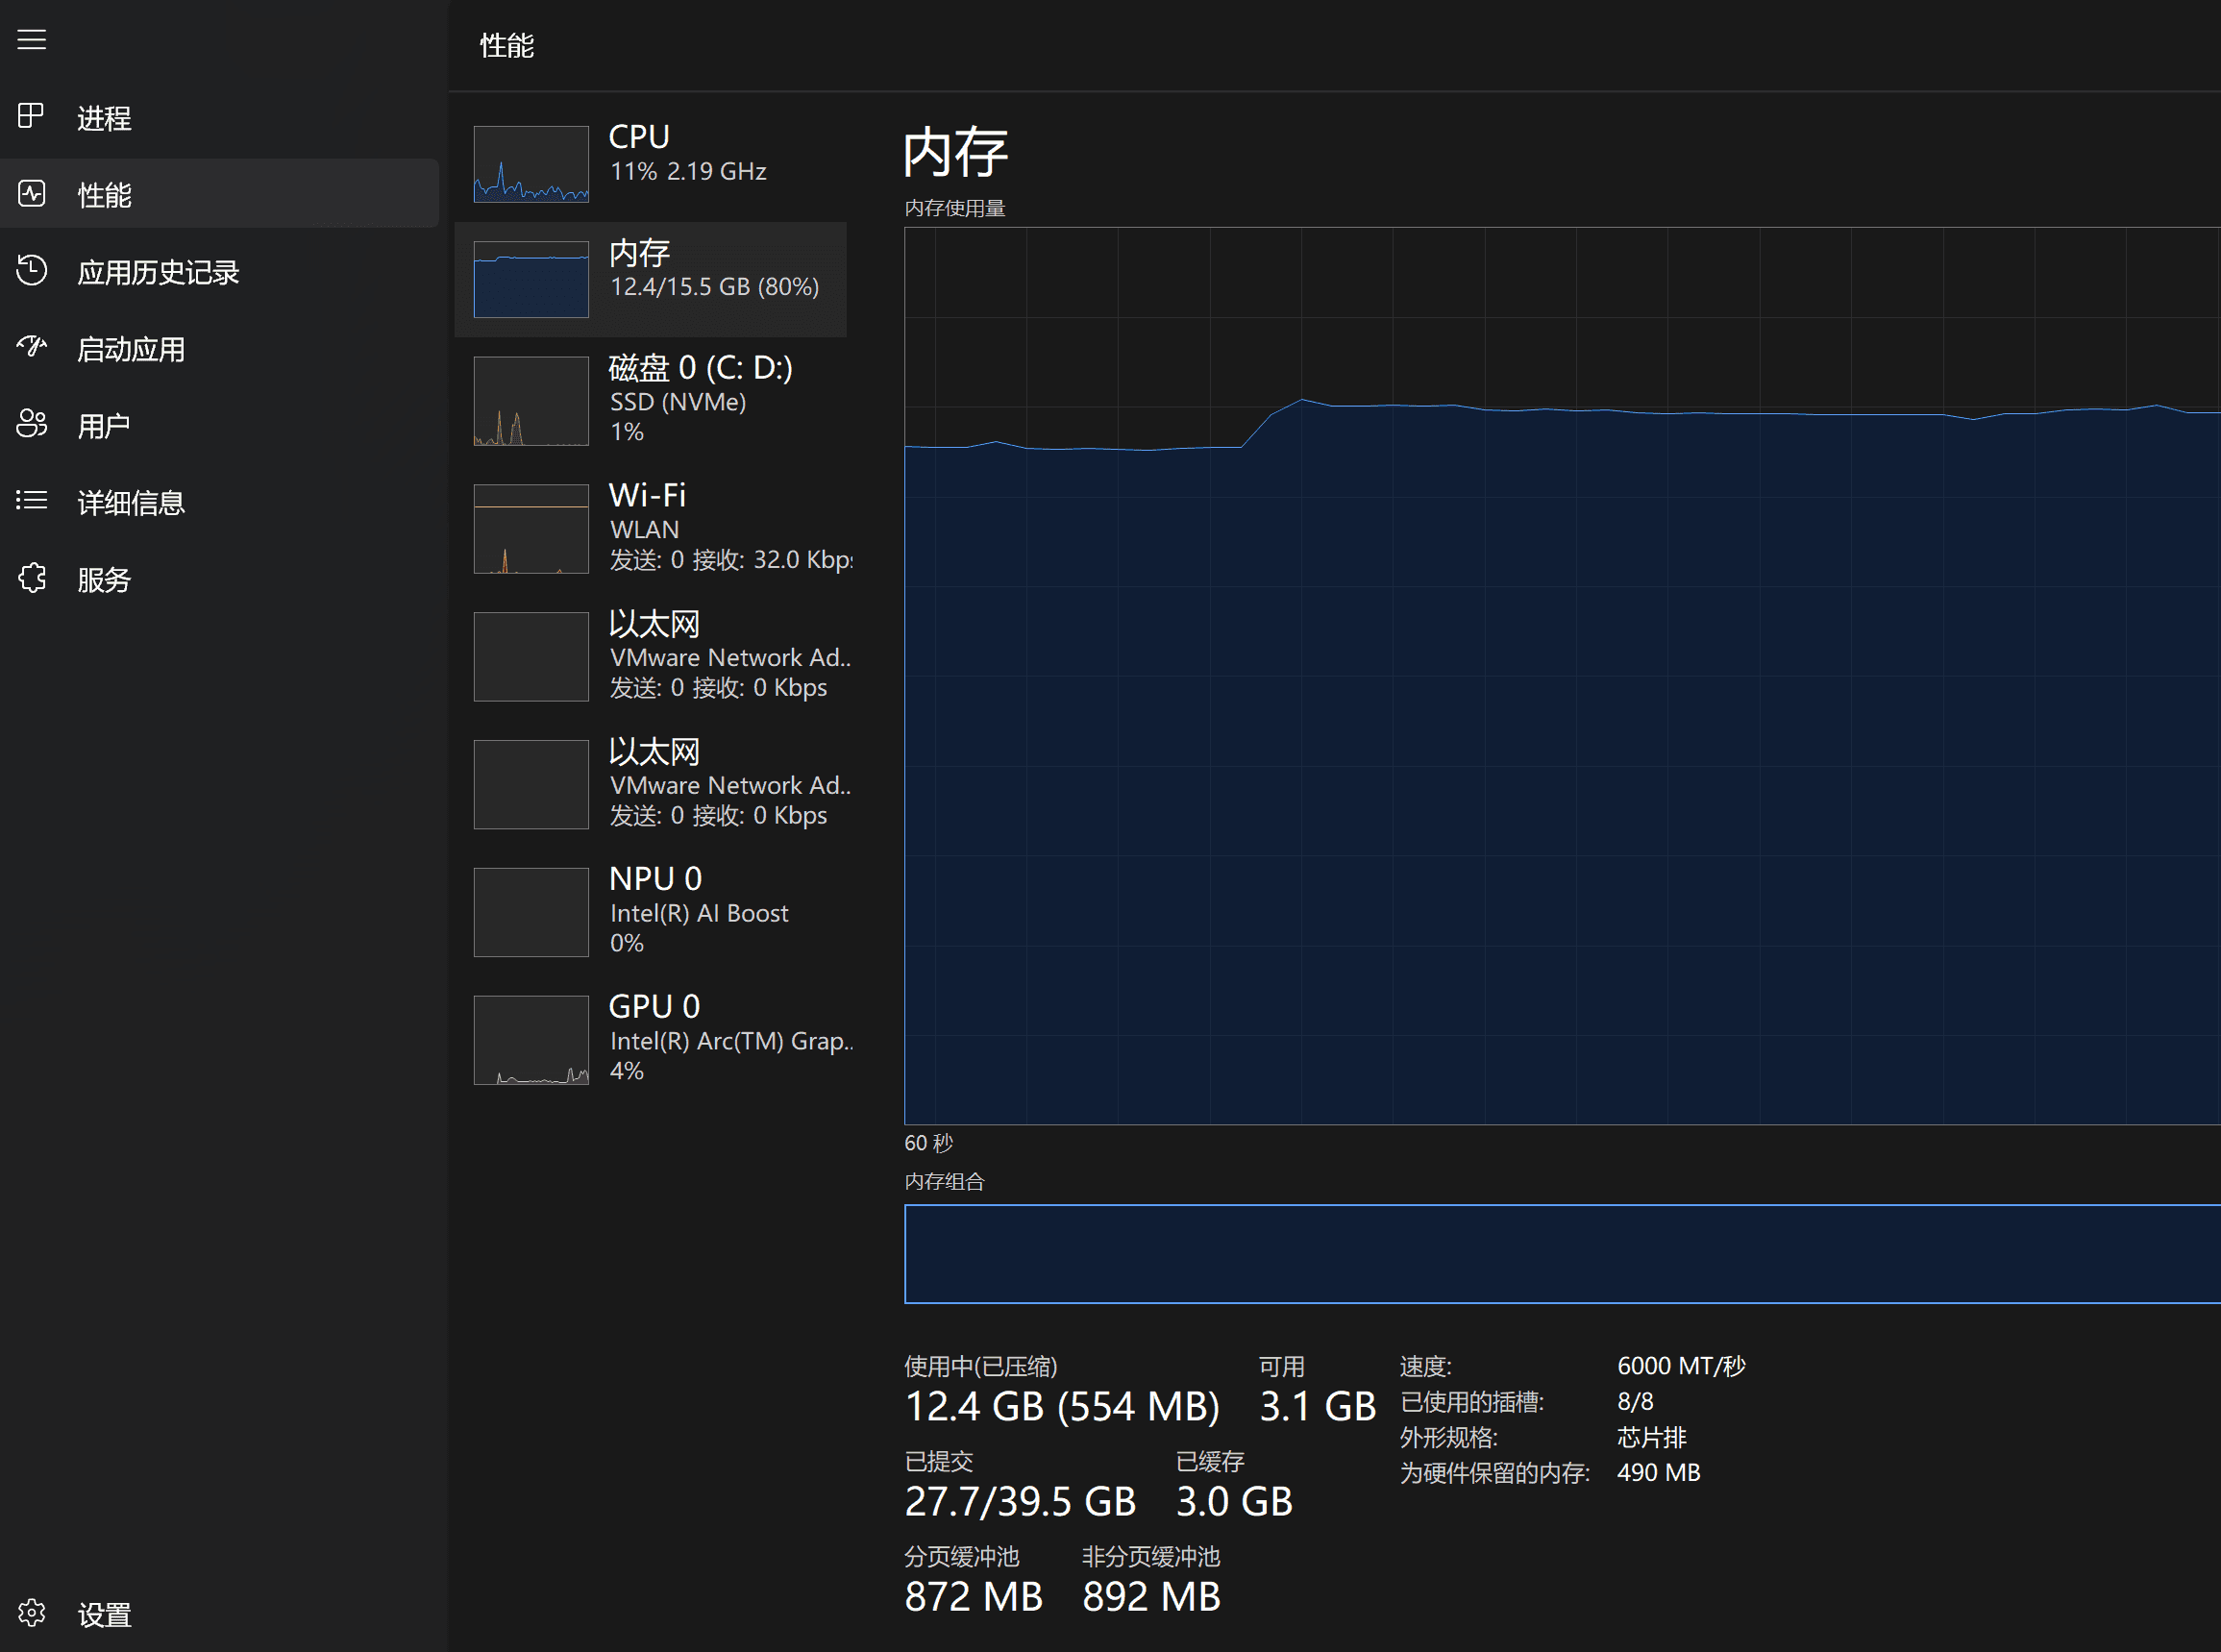
Task: Open 应用历史记录 page
Action: 219,271
